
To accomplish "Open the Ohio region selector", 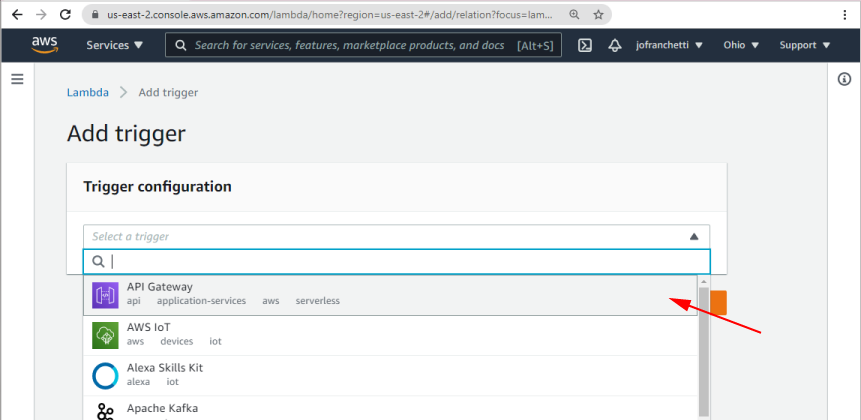I will 741,45.
